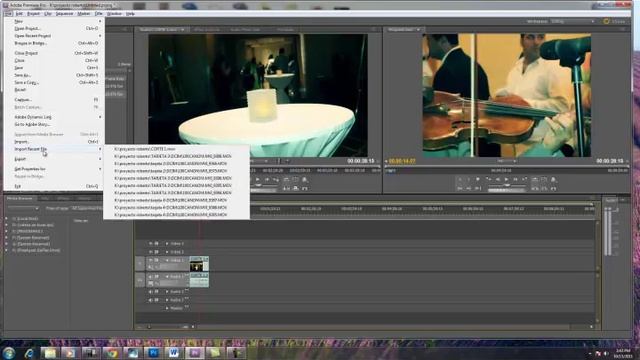Expand the Adobe Dynamic Link submenu

pyautogui.click(x=54, y=117)
